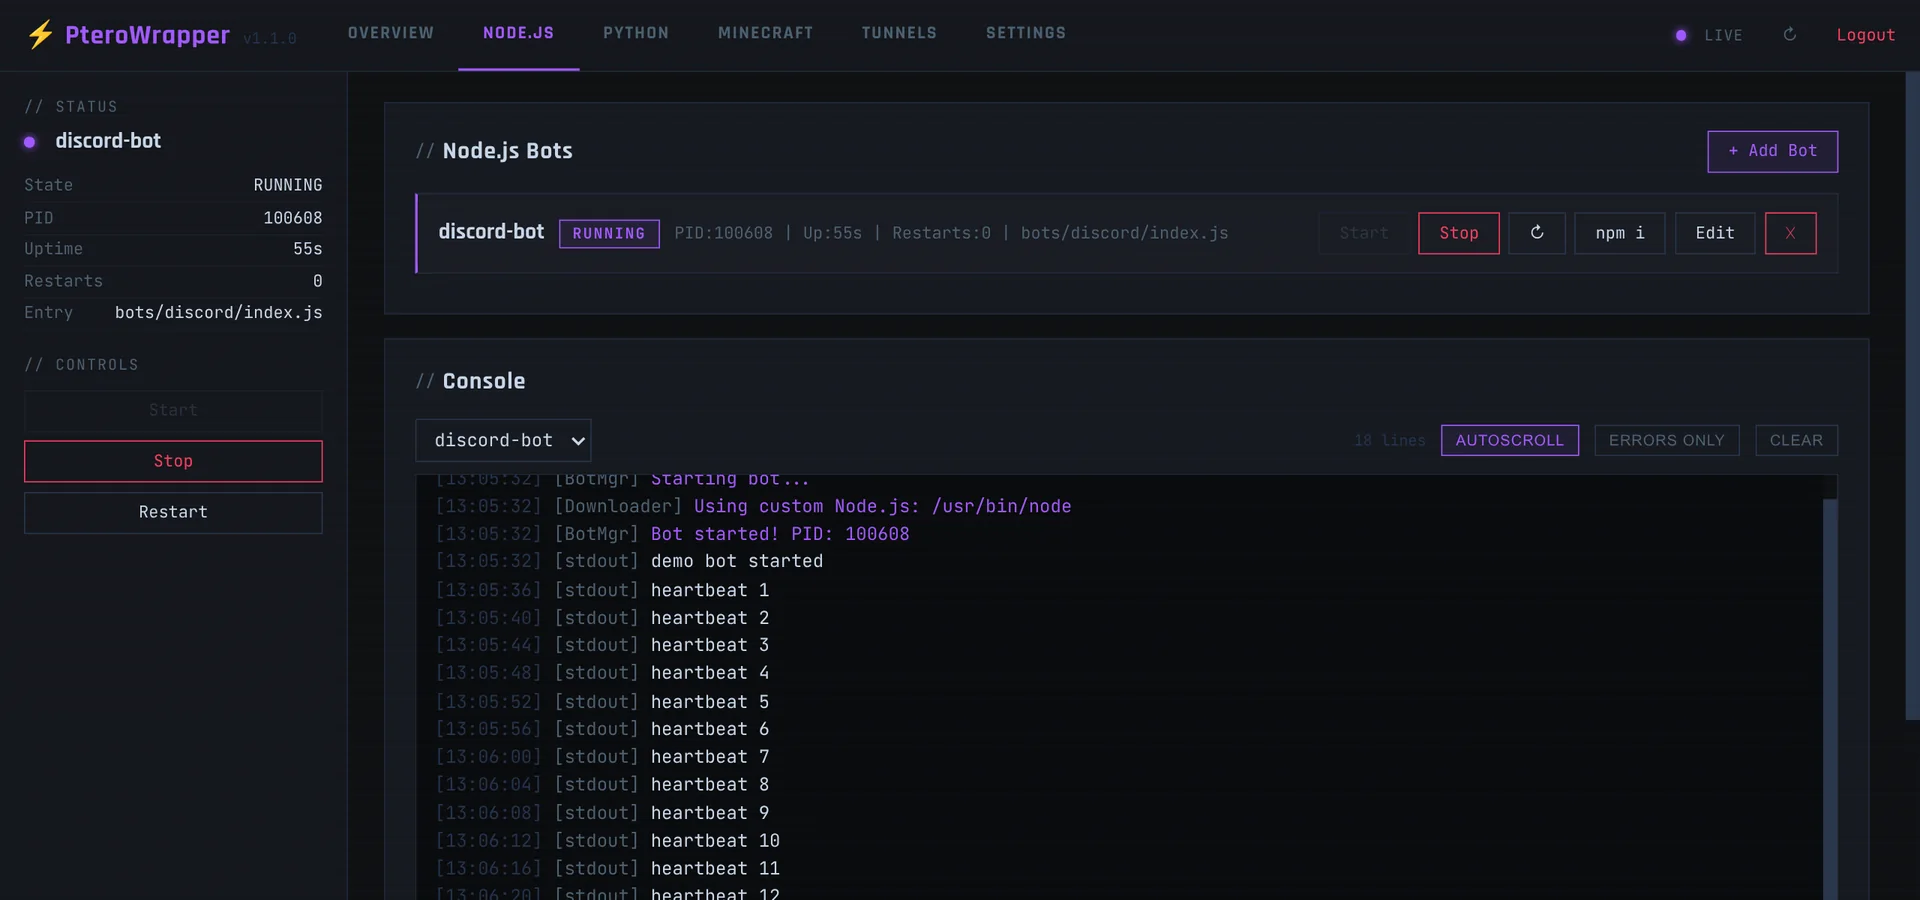
Task: Edit the discord-bot configuration
Action: point(1714,233)
